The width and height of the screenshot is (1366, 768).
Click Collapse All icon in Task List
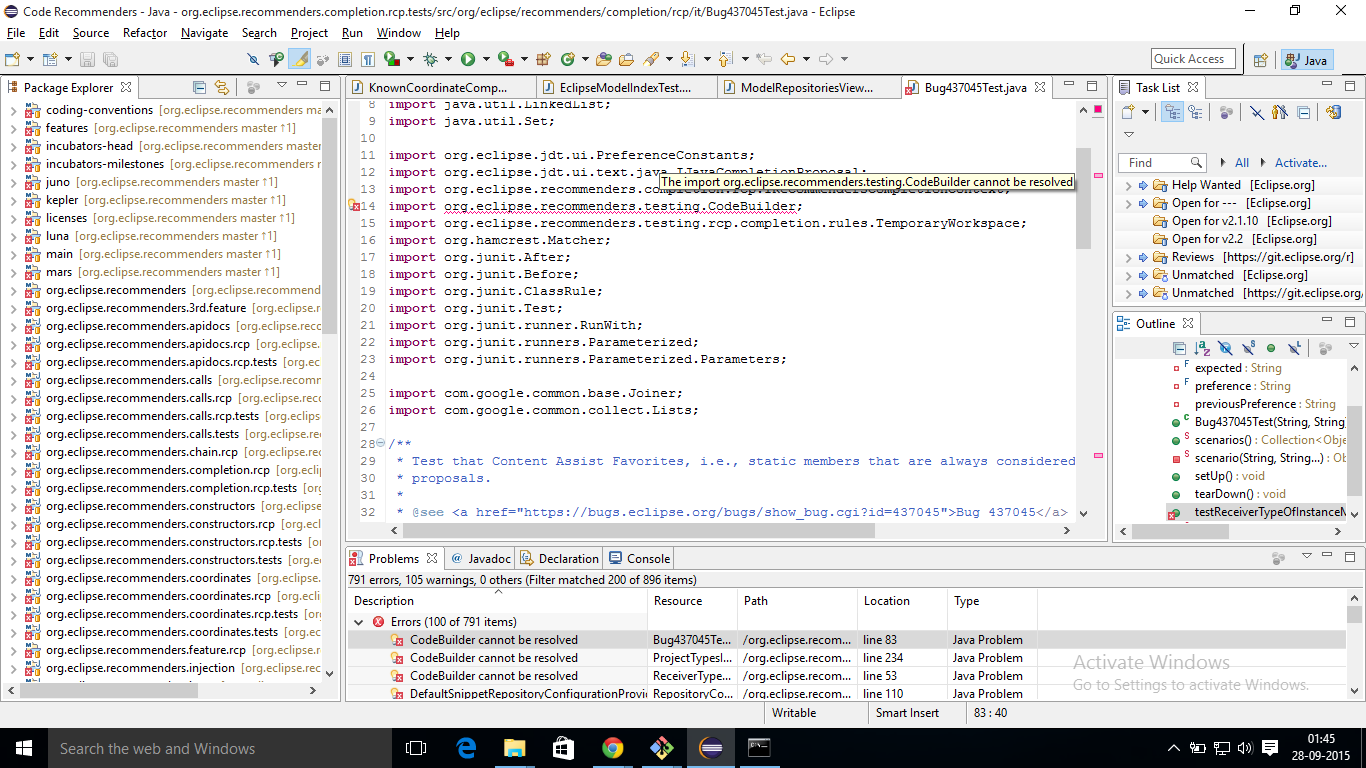(x=1303, y=112)
